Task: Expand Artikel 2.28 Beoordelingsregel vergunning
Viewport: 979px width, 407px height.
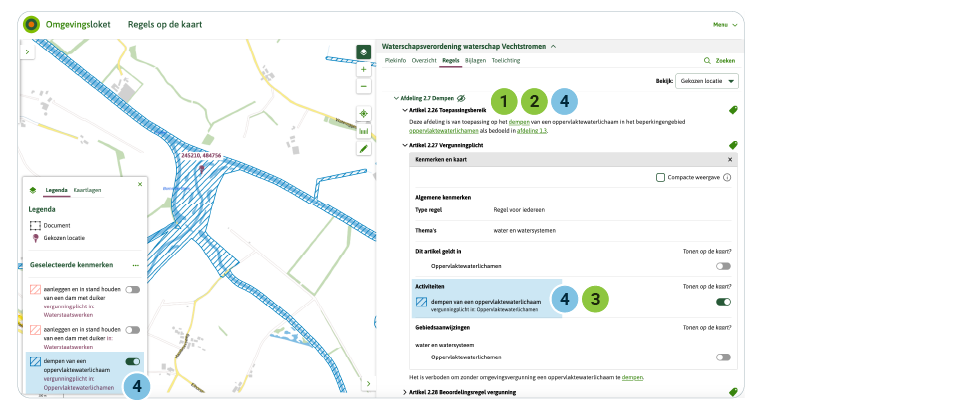Action: tap(405, 392)
